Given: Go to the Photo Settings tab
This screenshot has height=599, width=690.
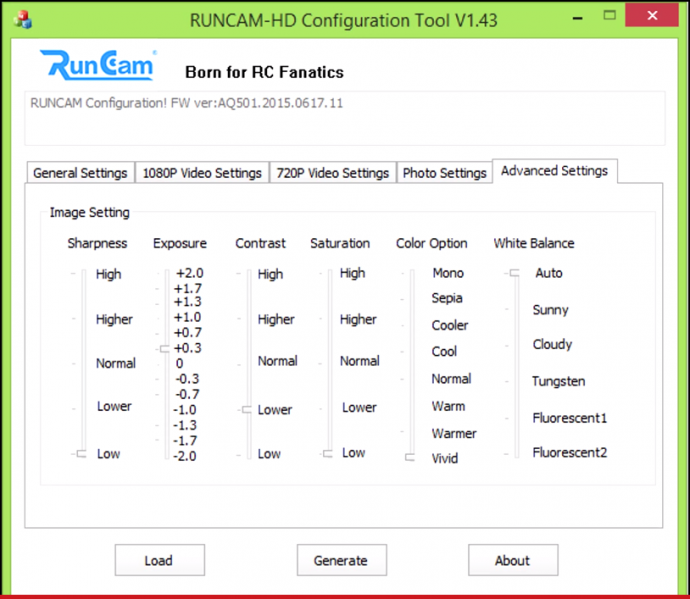Looking at the screenshot, I should [444, 173].
